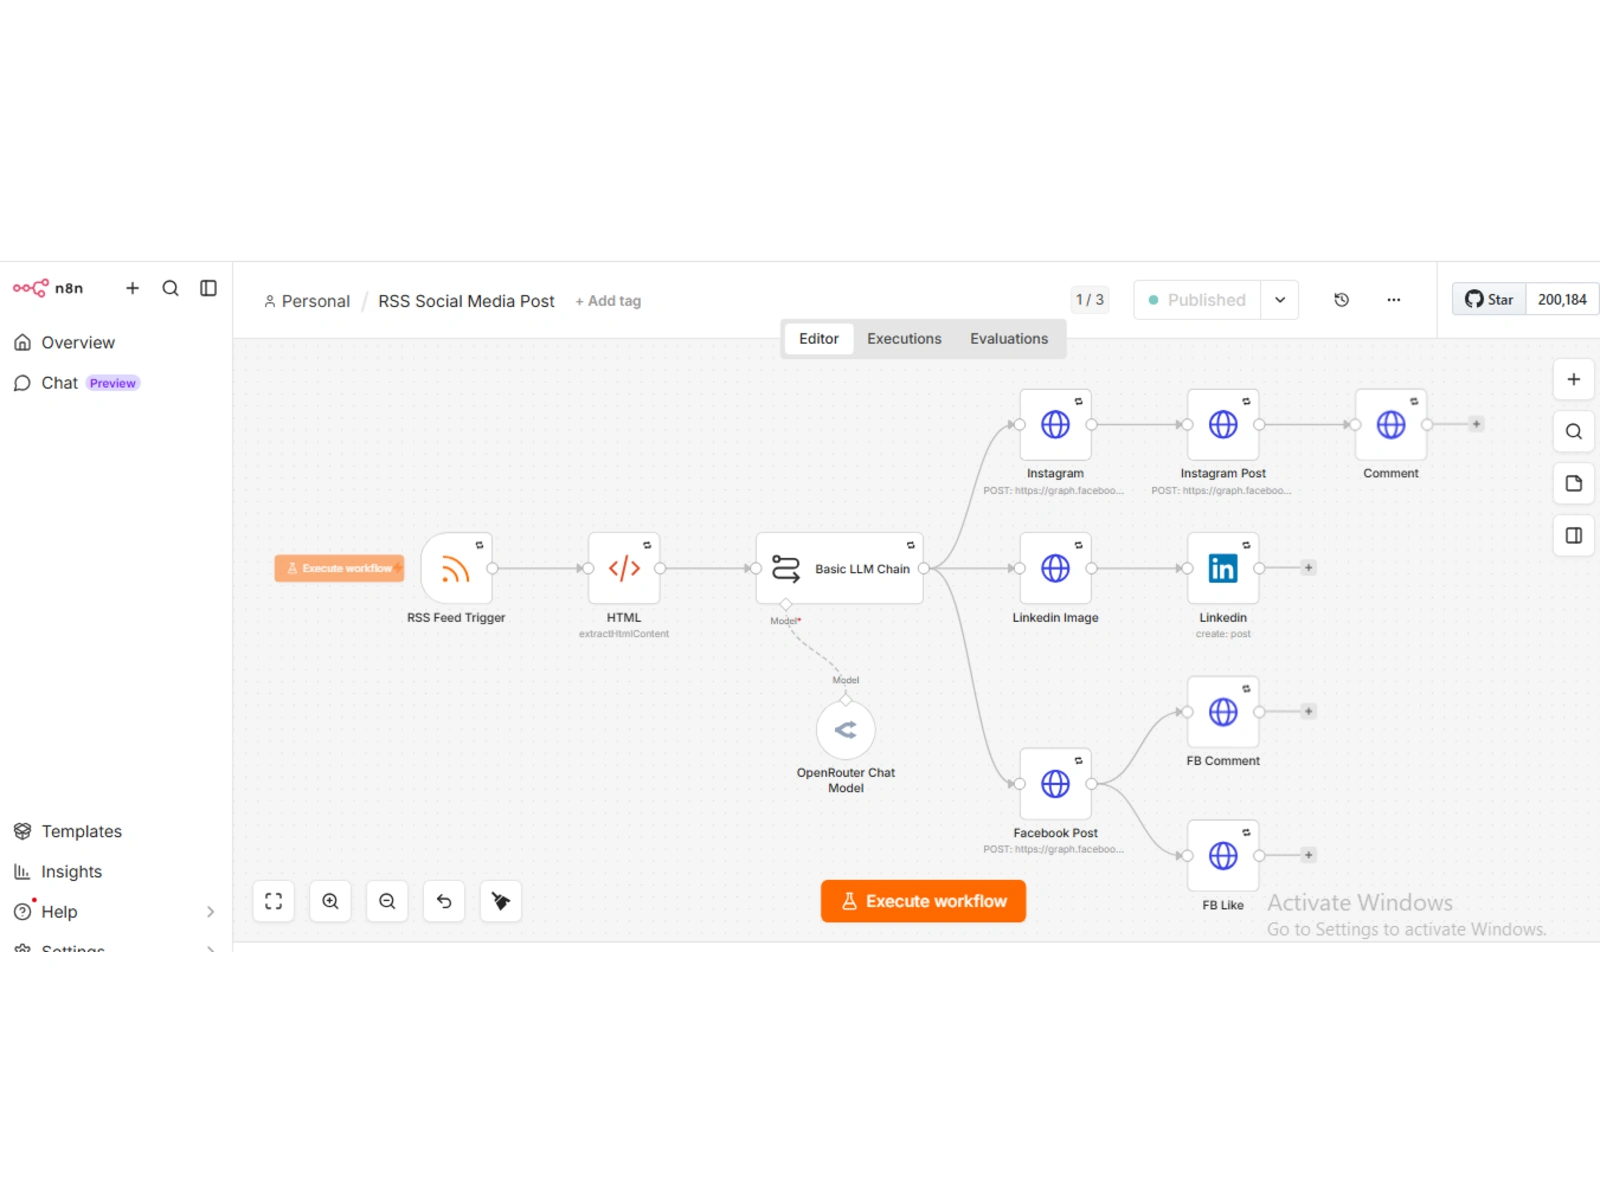Select the Linkedin node icon
This screenshot has width=1600, height=1200.
pos(1223,568)
